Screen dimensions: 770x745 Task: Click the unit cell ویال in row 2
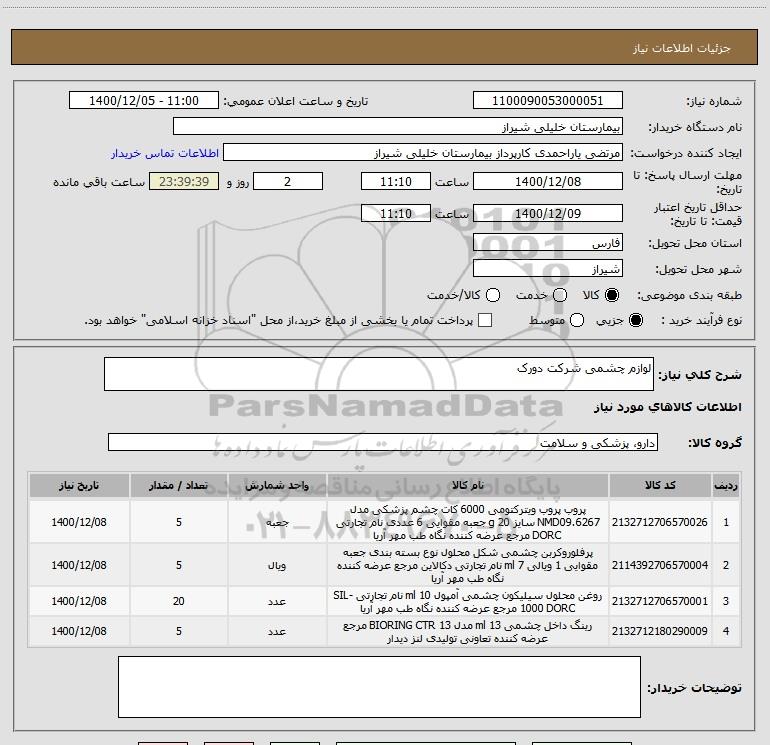(277, 565)
